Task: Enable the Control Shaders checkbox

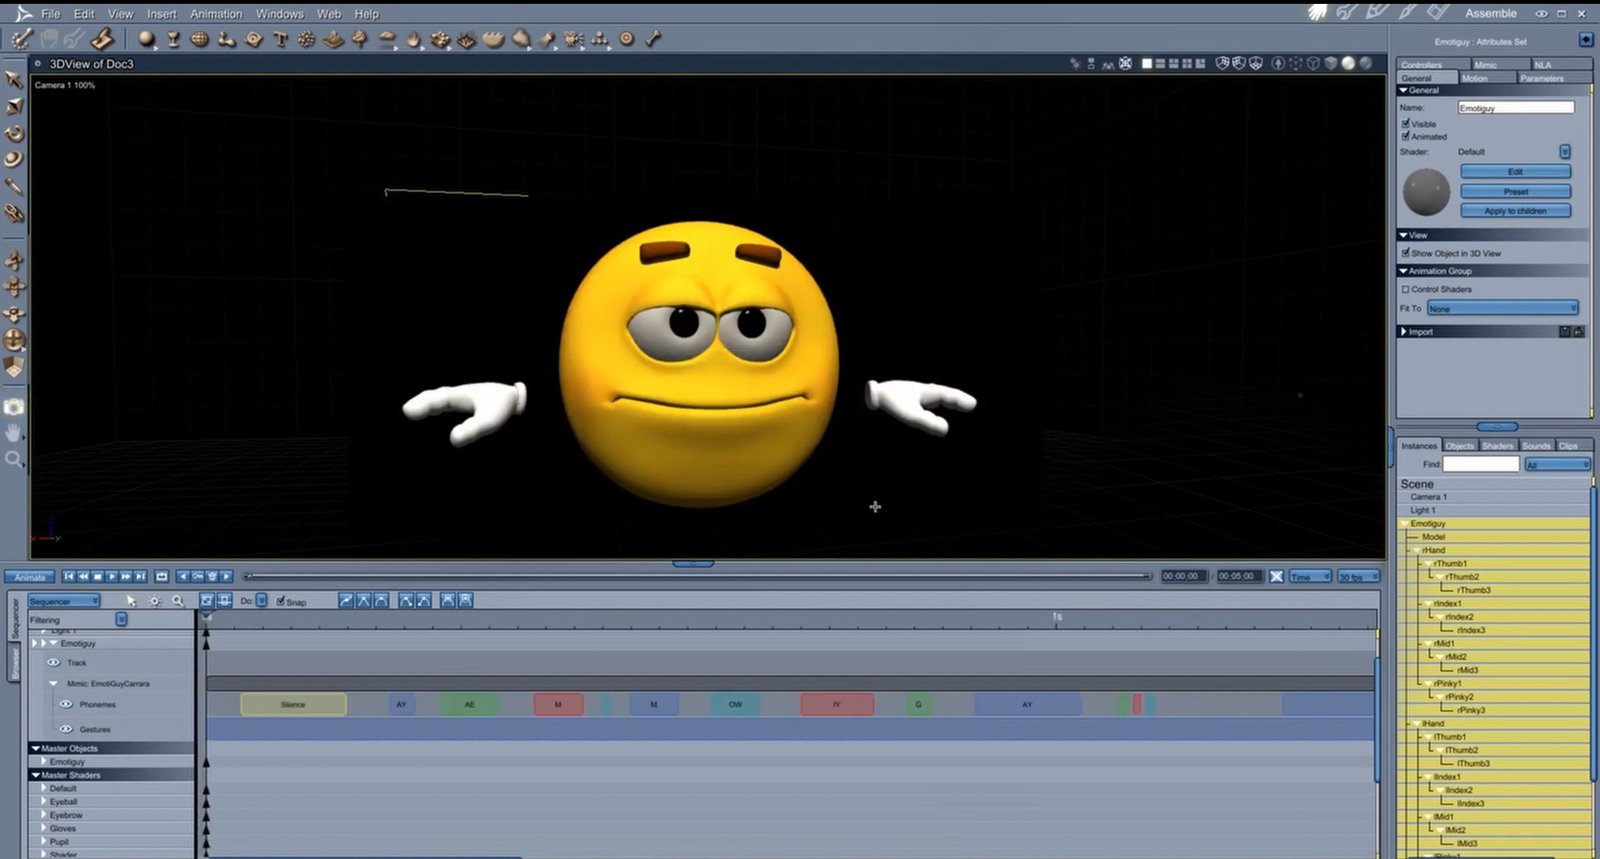Action: pos(1405,289)
